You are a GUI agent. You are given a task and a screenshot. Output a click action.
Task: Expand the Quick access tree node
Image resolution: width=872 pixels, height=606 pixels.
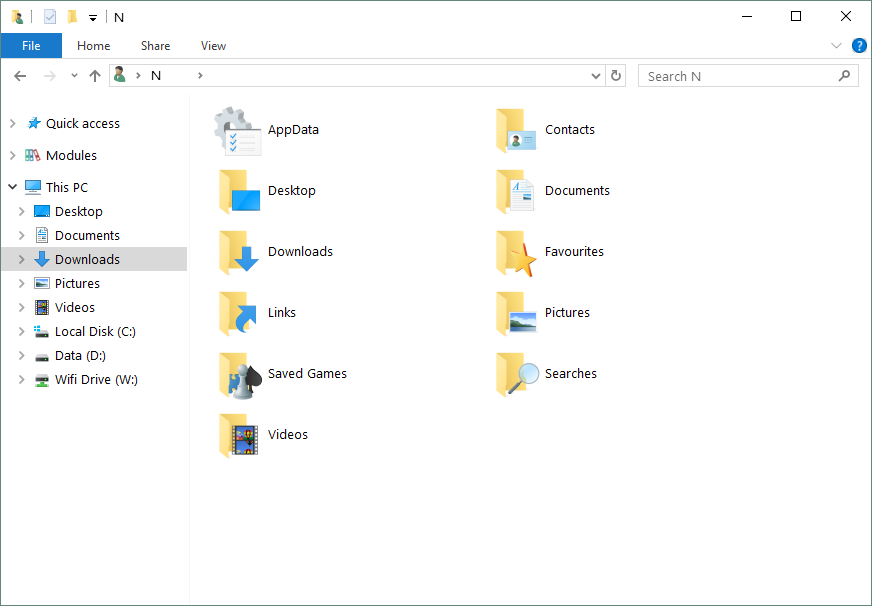click(x=13, y=123)
